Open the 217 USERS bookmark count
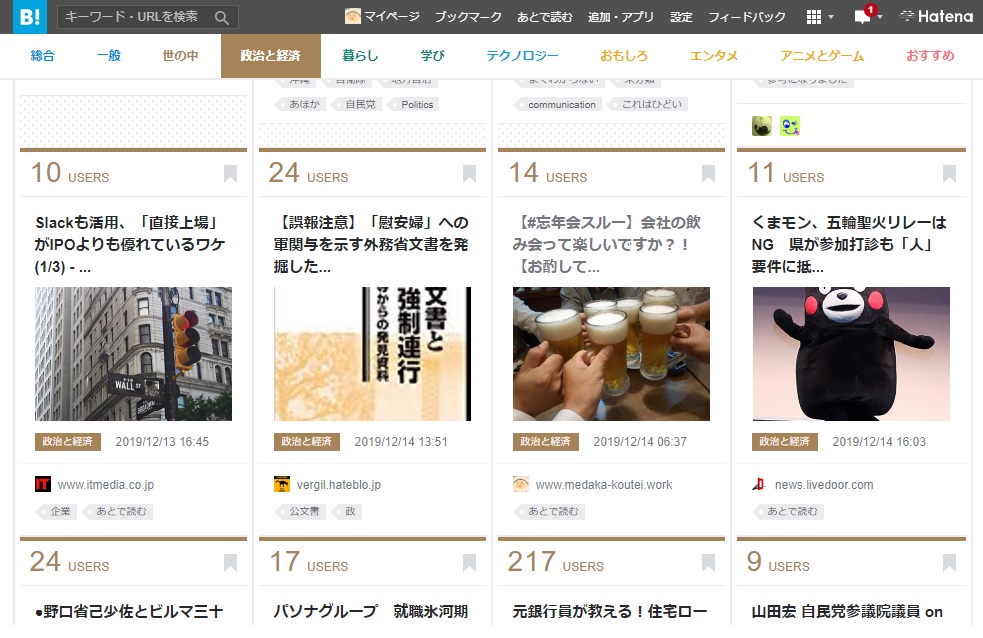This screenshot has width=983, height=638. coord(555,562)
